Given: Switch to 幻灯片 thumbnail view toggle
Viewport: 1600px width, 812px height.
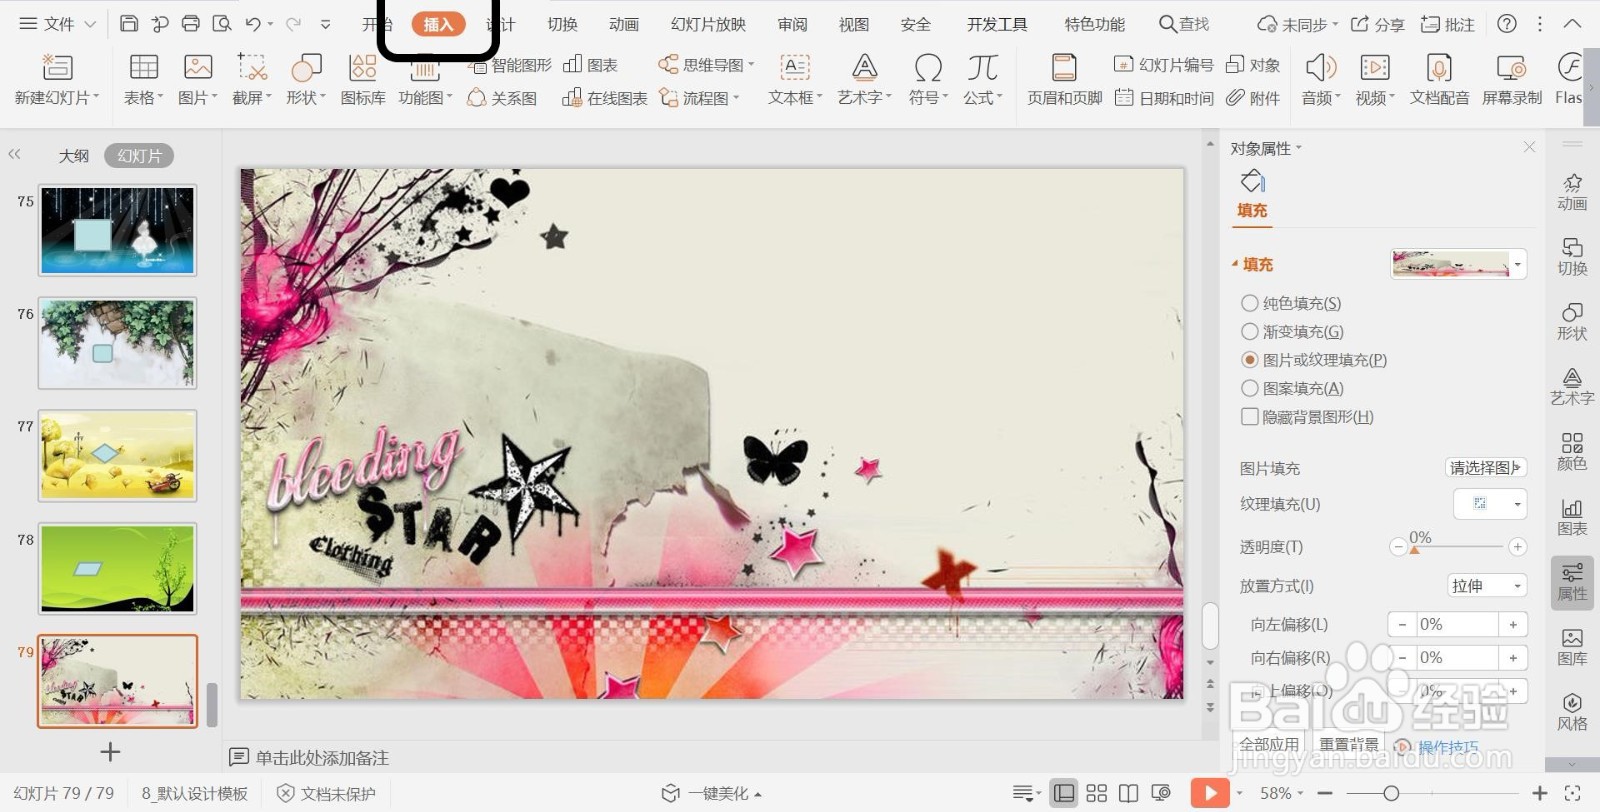Looking at the screenshot, I should point(139,156).
